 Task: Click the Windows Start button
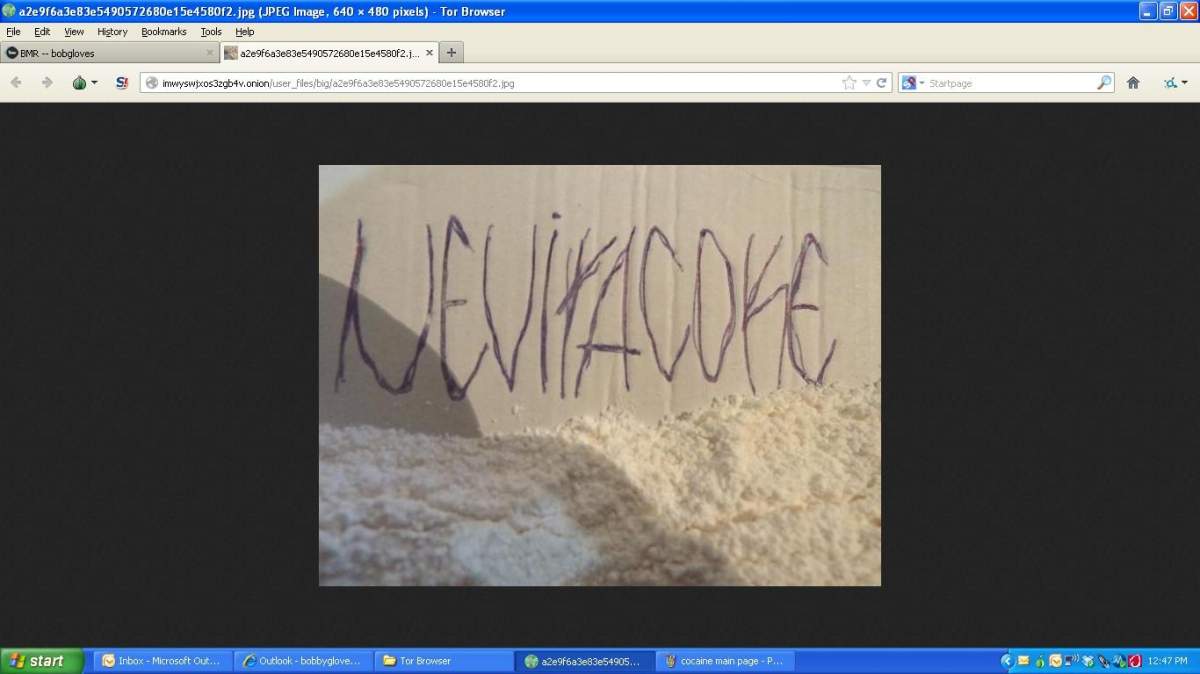click(x=40, y=661)
